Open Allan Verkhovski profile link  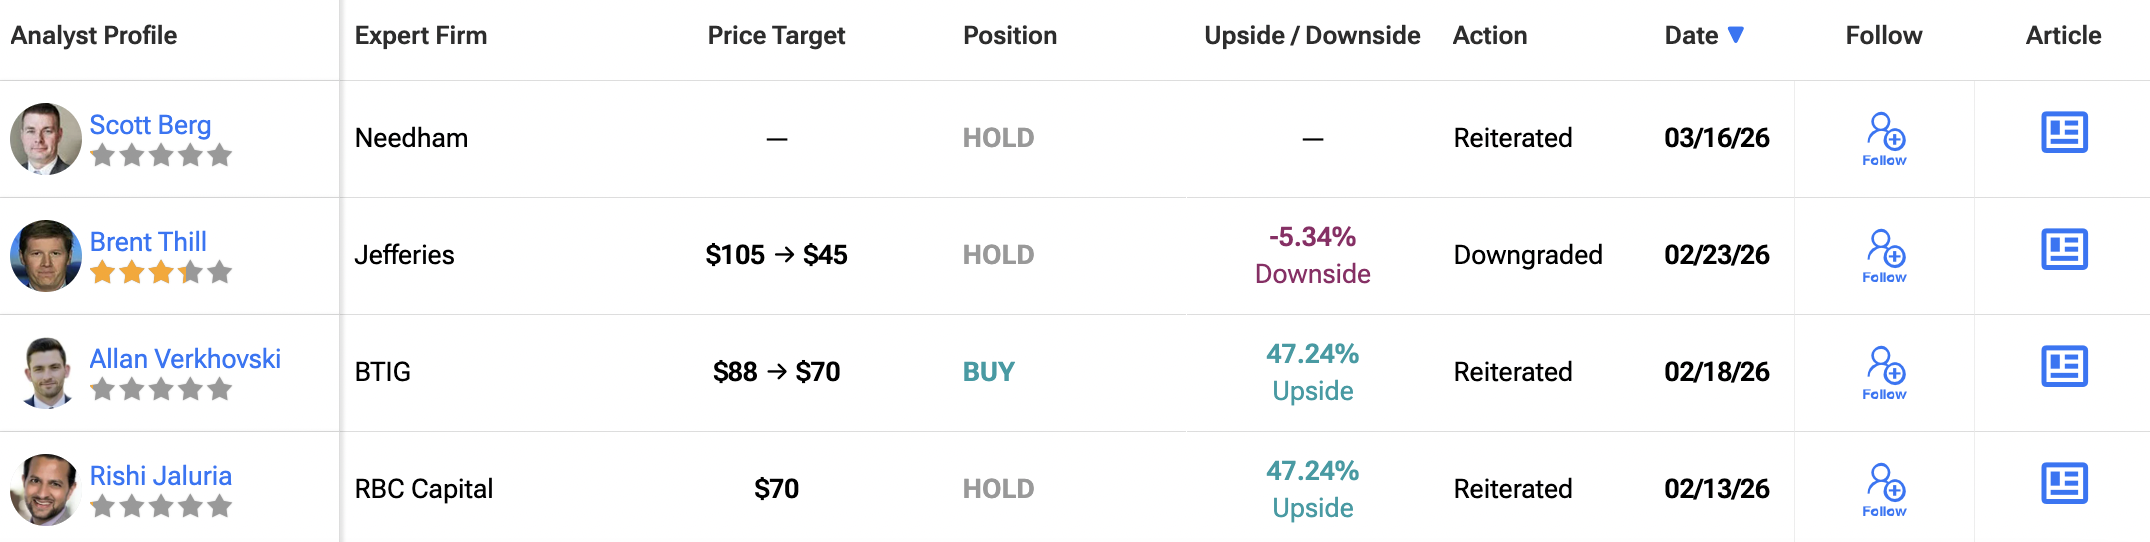click(x=185, y=359)
